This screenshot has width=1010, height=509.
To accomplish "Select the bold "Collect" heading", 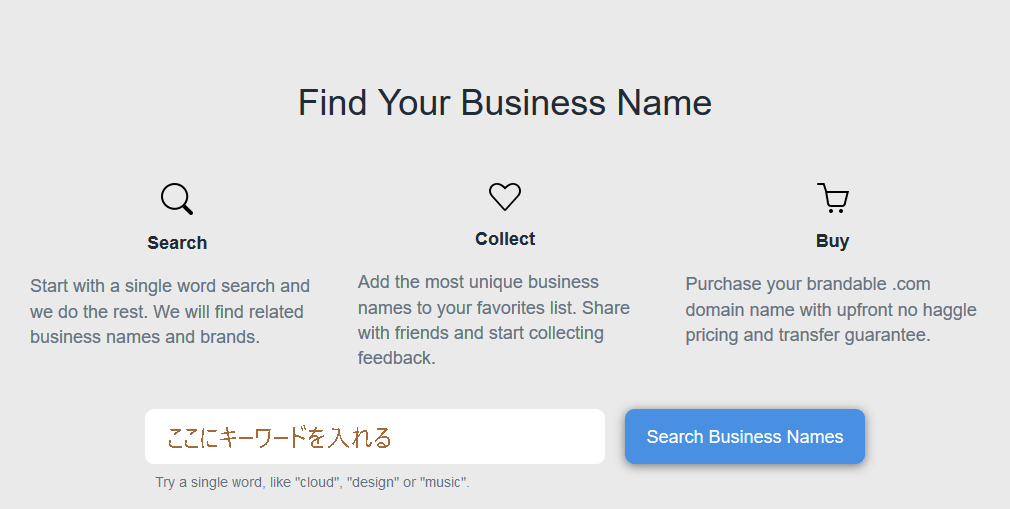I will (x=505, y=239).
